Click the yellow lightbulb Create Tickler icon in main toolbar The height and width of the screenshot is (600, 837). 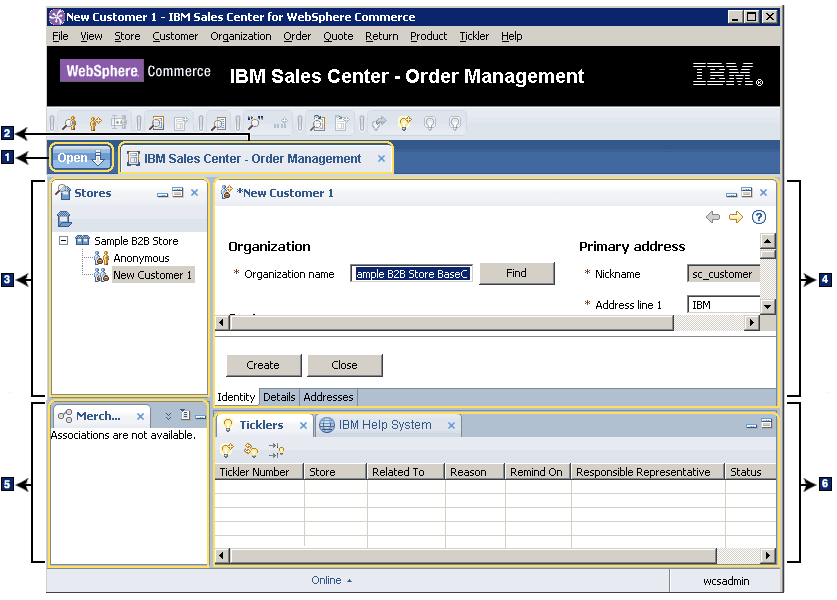pos(405,123)
